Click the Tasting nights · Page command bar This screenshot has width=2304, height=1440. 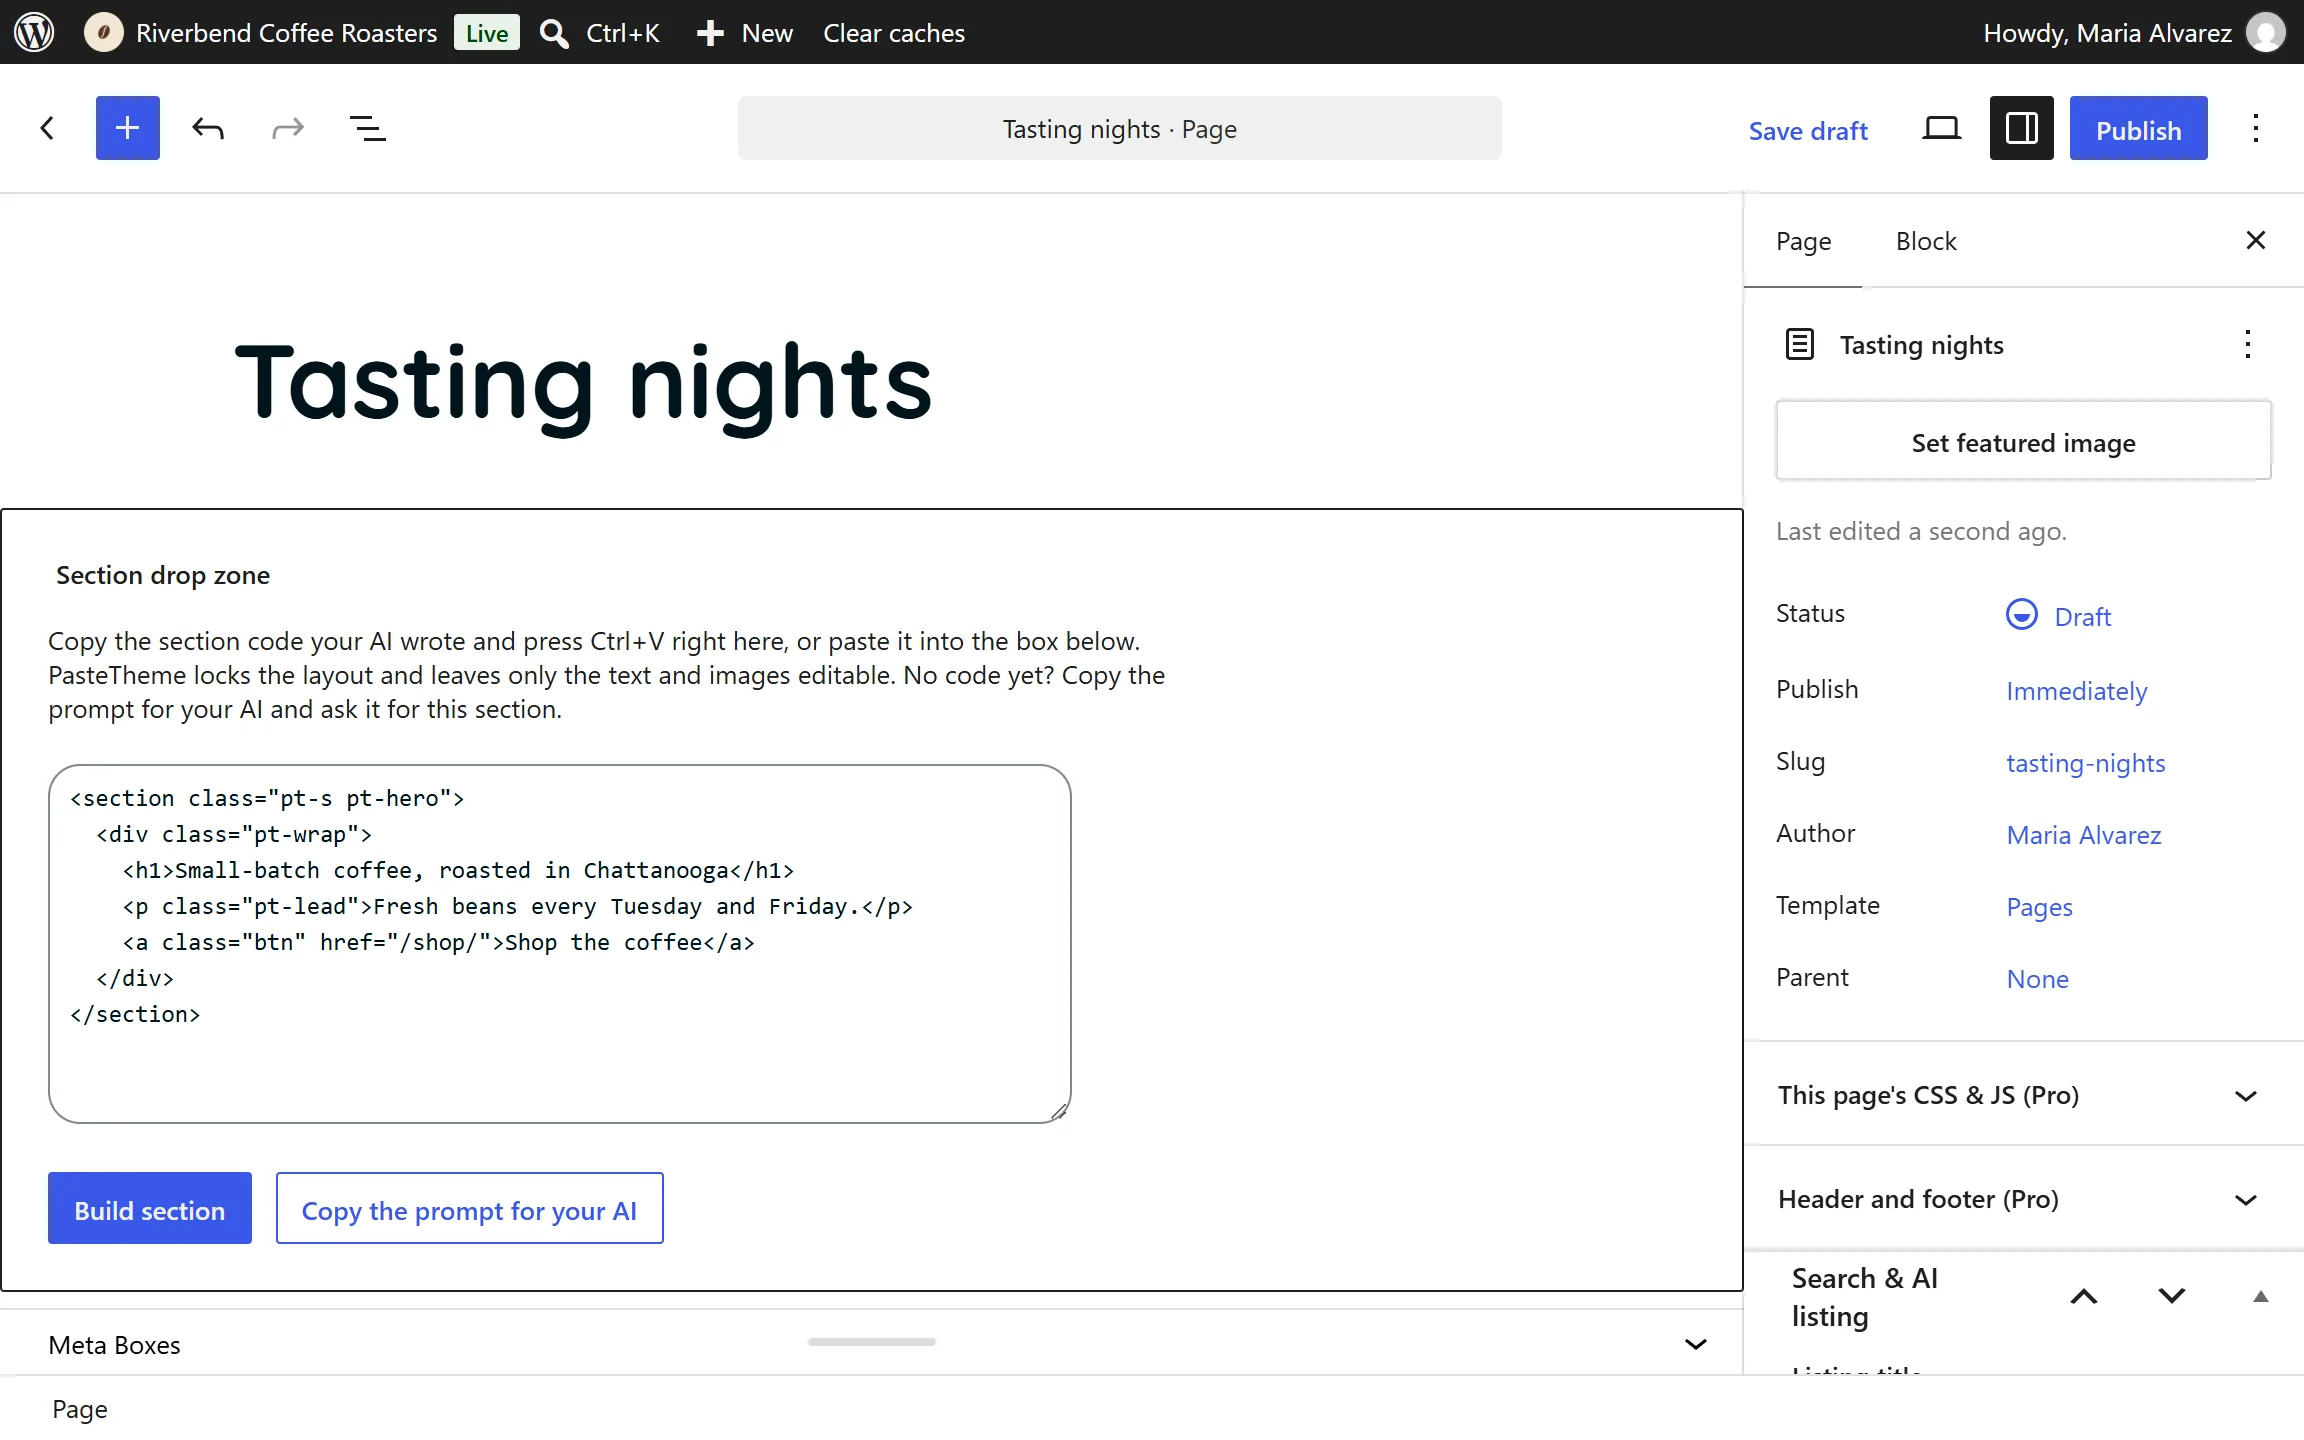pos(1120,128)
